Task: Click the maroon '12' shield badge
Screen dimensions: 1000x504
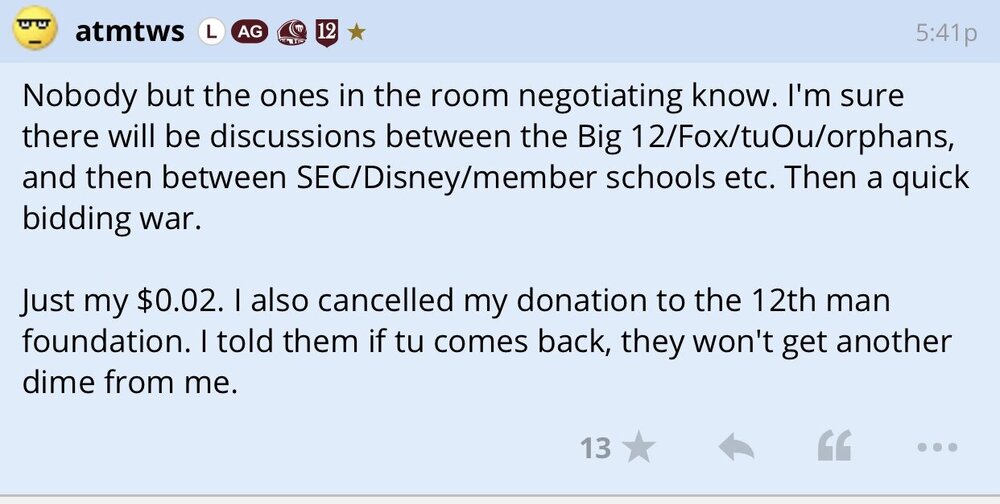Action: (x=326, y=32)
